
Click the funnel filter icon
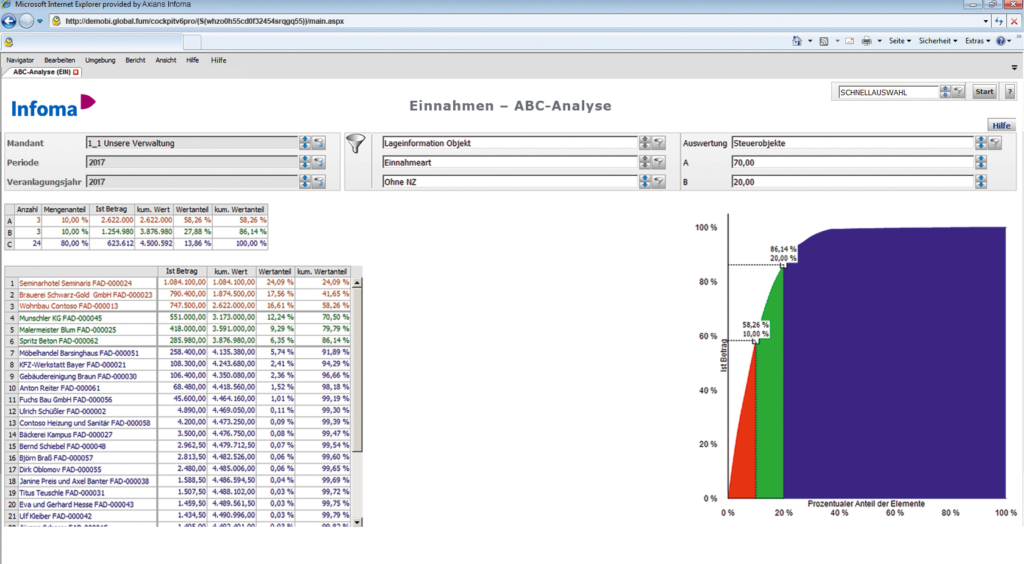(356, 144)
